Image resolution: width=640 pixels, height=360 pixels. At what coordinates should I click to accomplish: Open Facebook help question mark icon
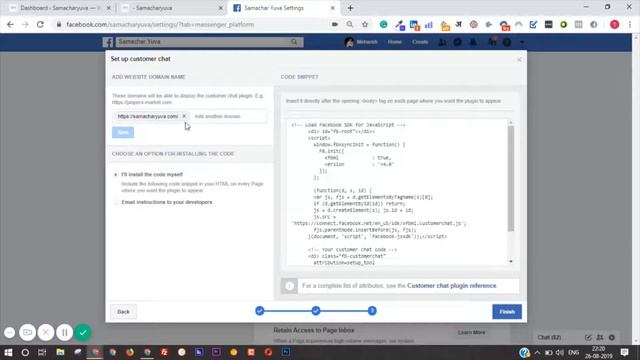tap(507, 42)
